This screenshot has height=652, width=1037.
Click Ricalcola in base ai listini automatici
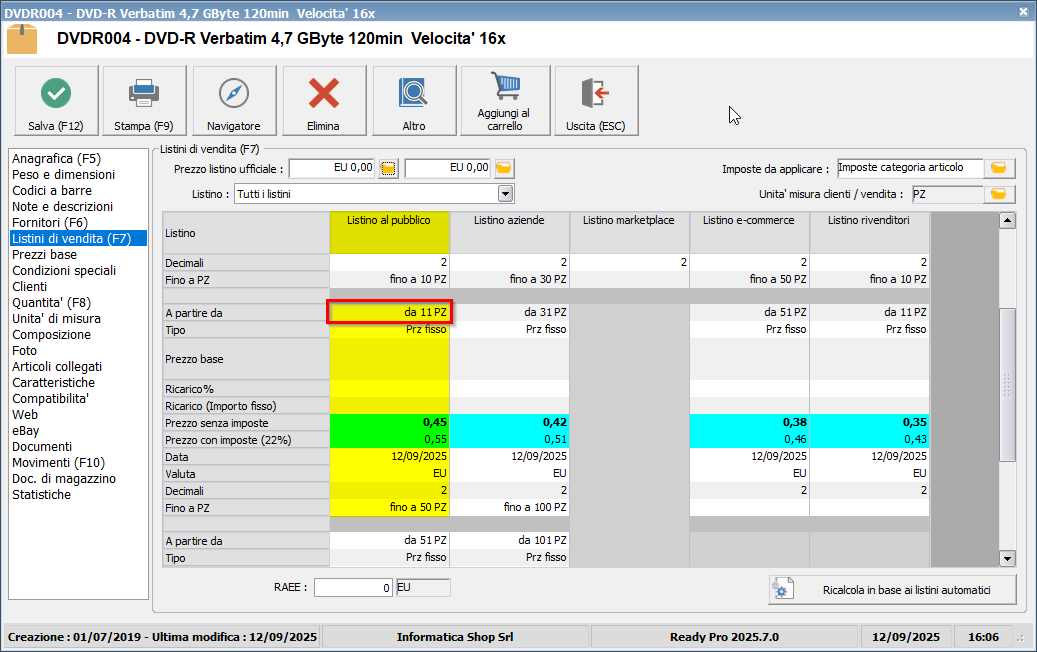click(892, 590)
